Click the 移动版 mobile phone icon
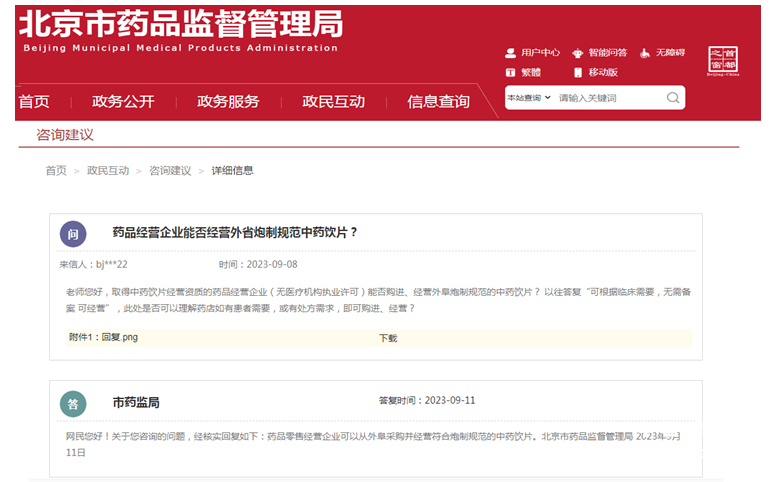Screen dimensions: 781x482 (x=578, y=73)
